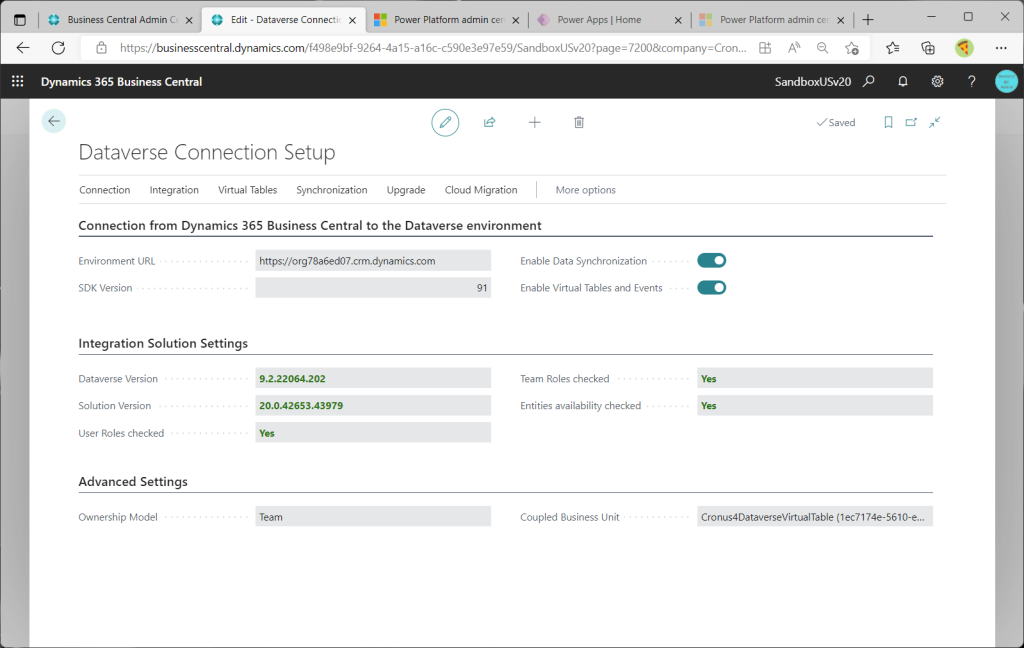Image resolution: width=1024 pixels, height=648 pixels.
Task: Click the Dataverse Version value 9.2.22064.202
Action: [x=292, y=379]
